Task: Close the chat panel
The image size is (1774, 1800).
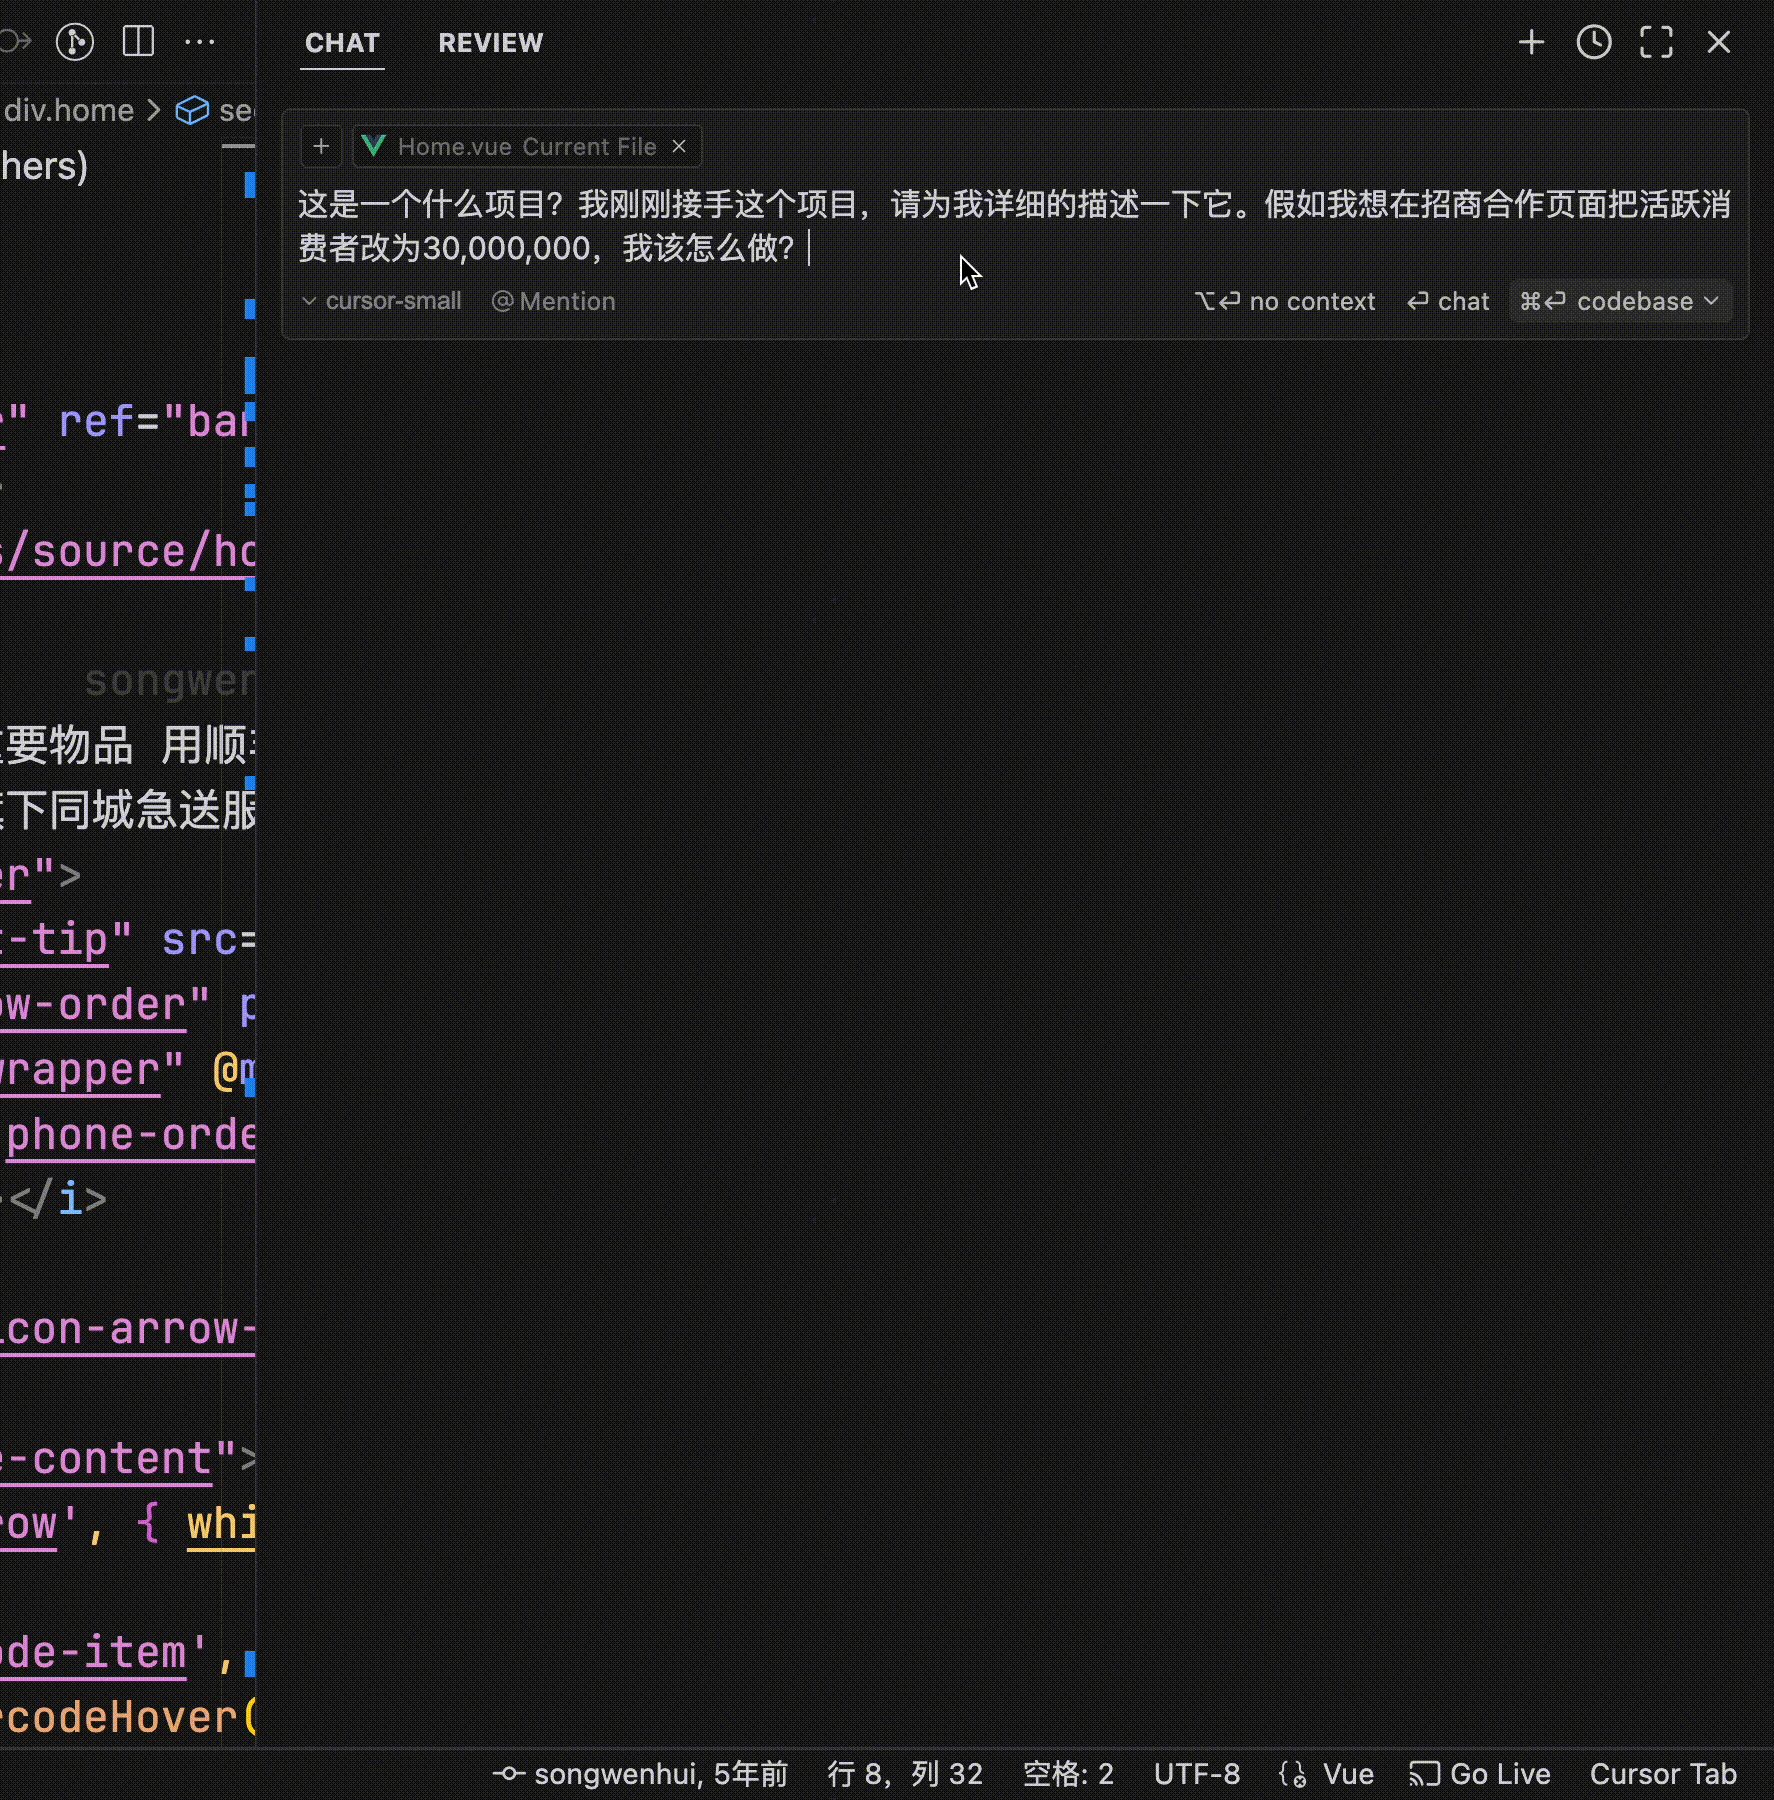Action: (1719, 42)
